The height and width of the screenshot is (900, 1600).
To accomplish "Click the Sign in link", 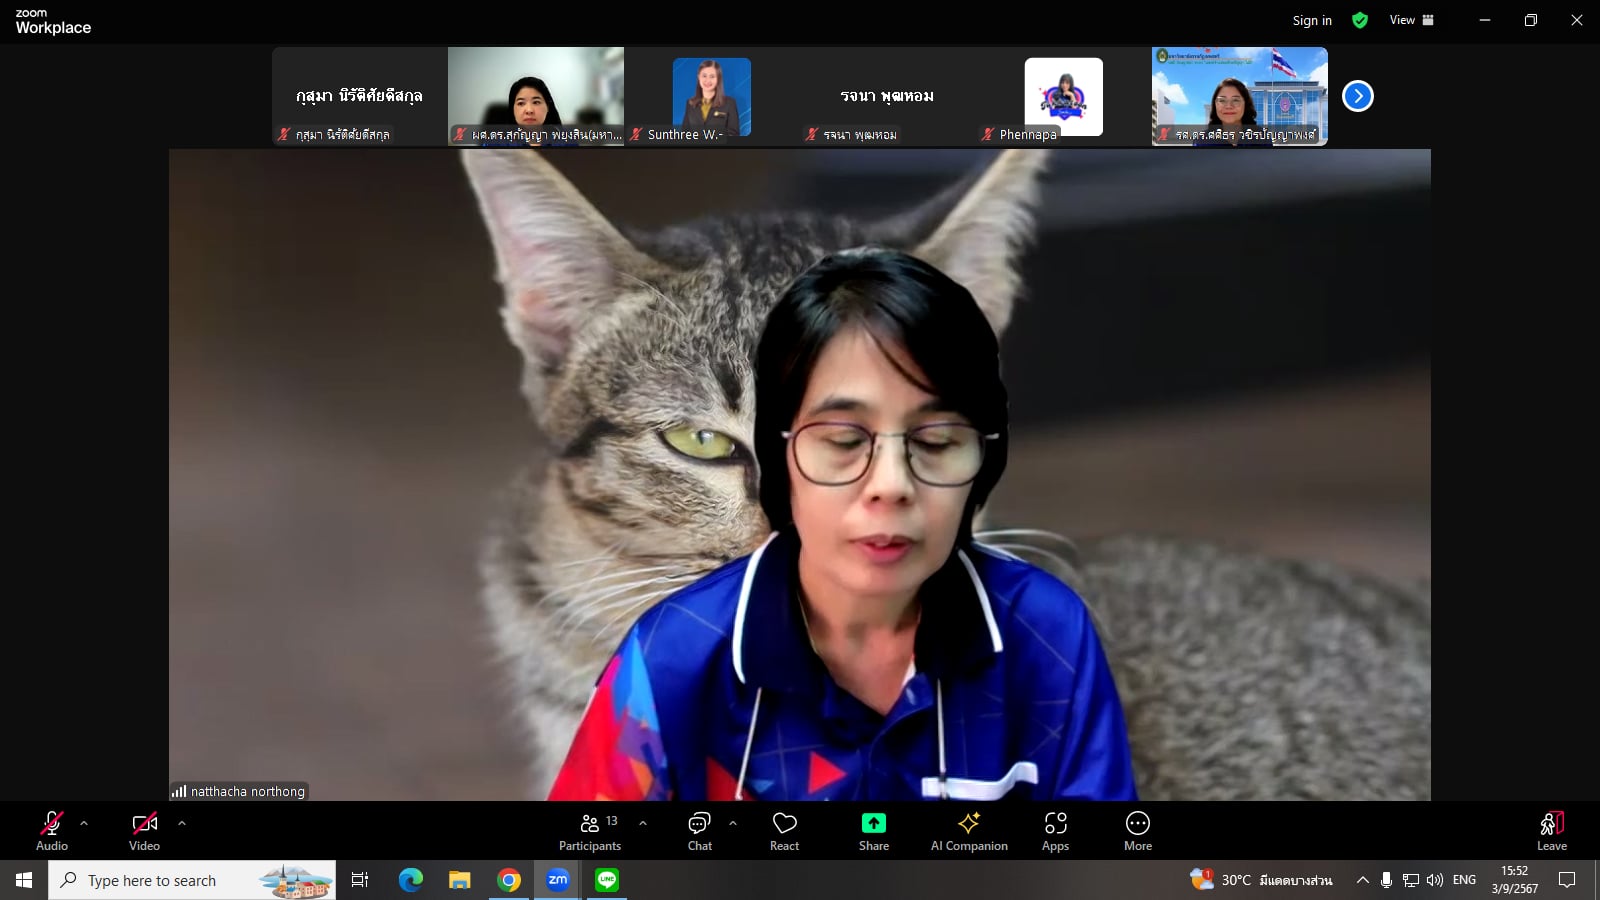I will click(1311, 20).
